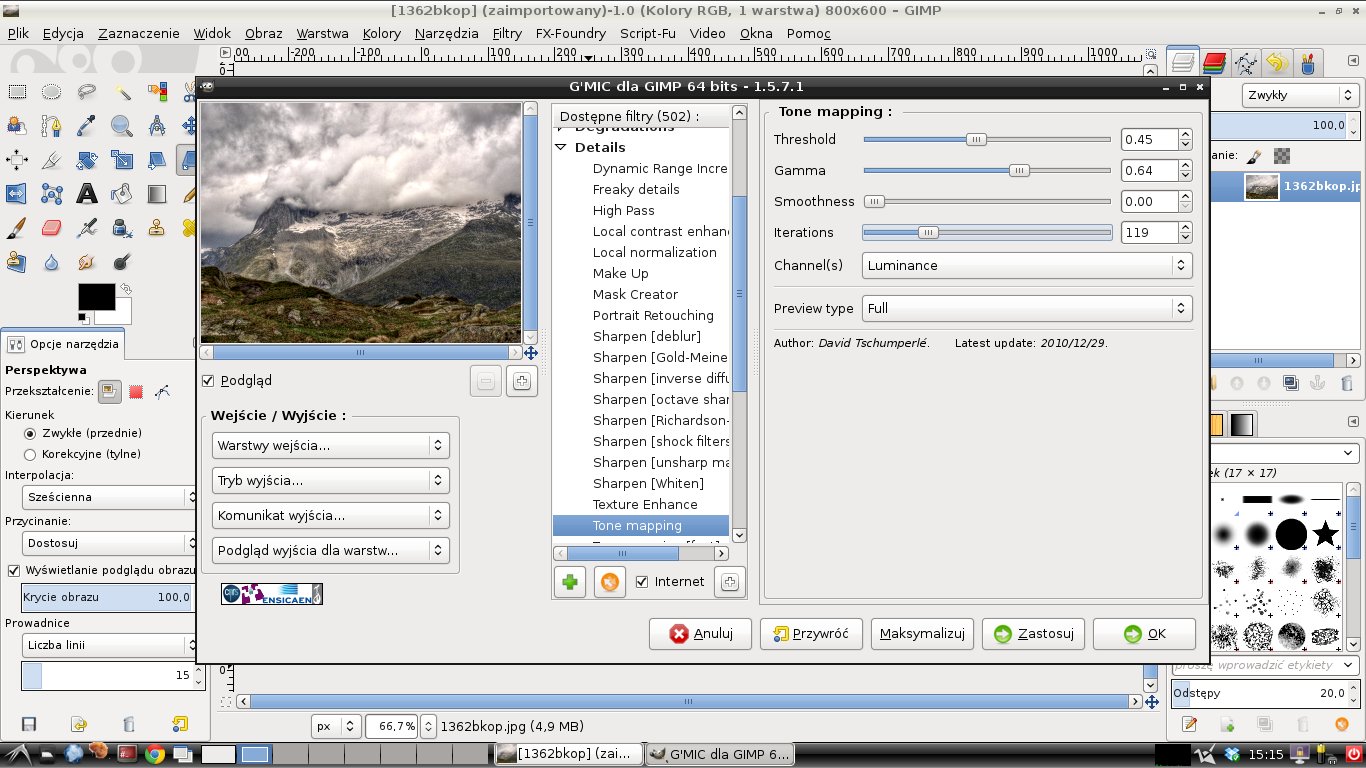
Task: Choose the Text tool
Action: 87,194
